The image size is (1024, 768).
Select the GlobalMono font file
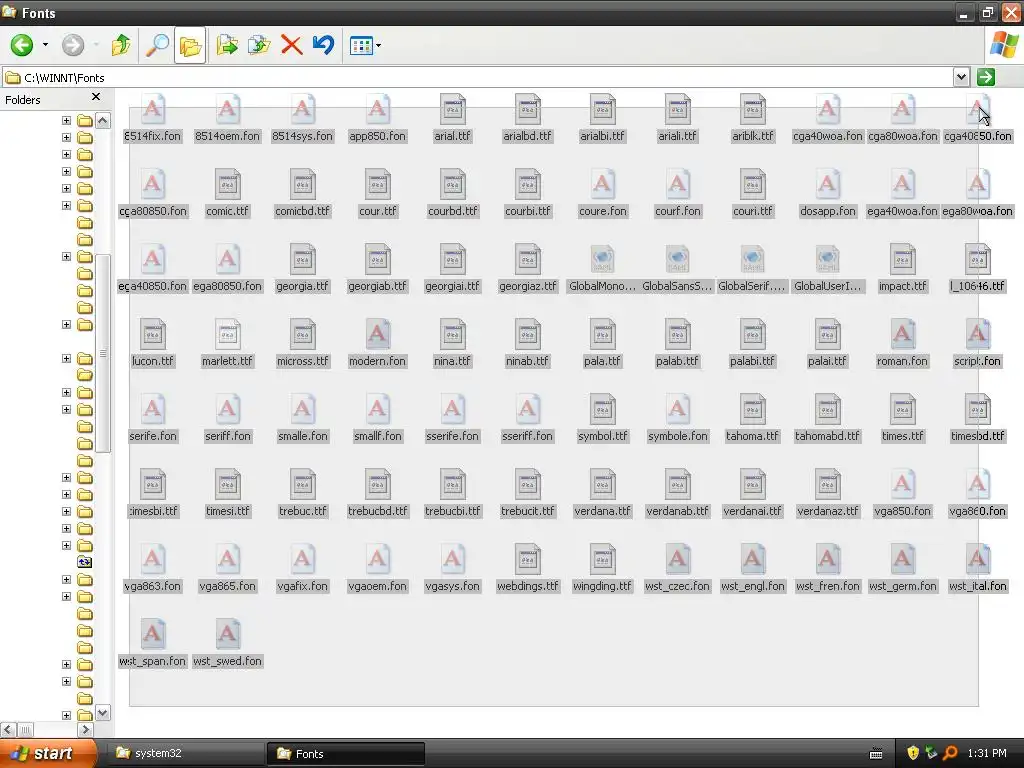point(602,269)
